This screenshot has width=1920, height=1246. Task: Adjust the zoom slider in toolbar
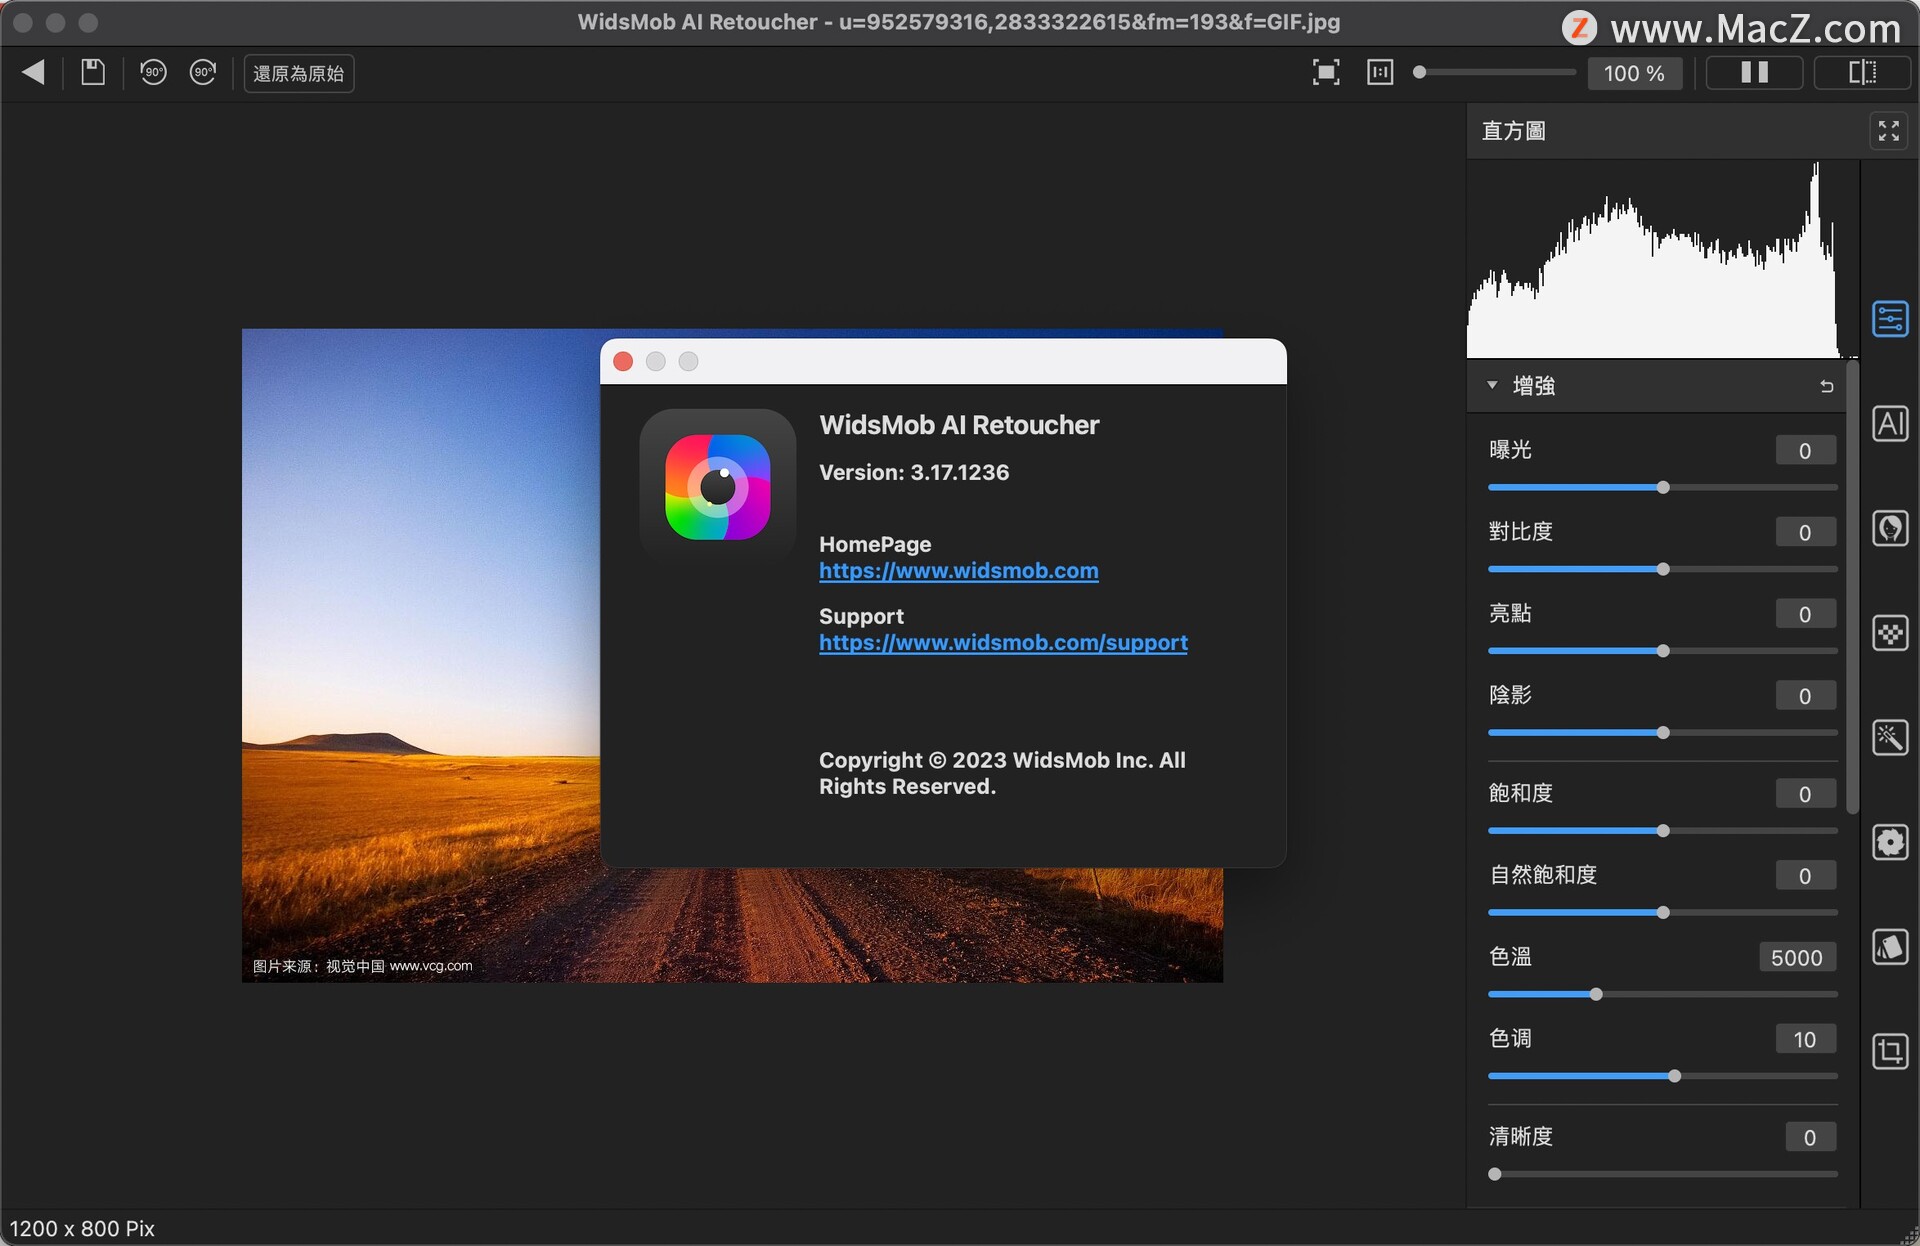(1495, 72)
